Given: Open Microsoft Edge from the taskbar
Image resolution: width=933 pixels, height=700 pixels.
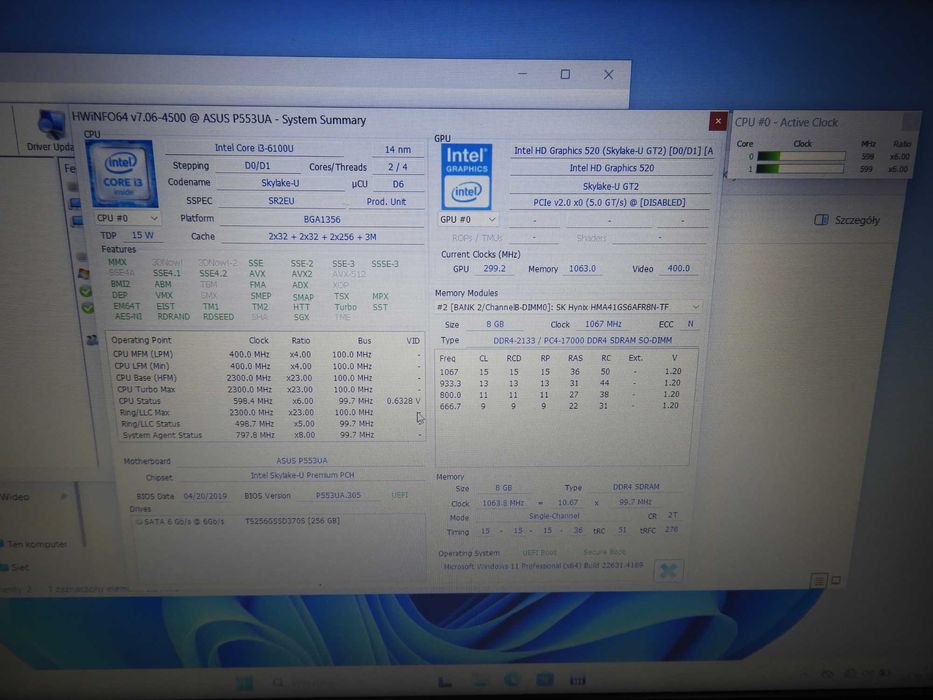Looking at the screenshot, I should pos(511,680).
